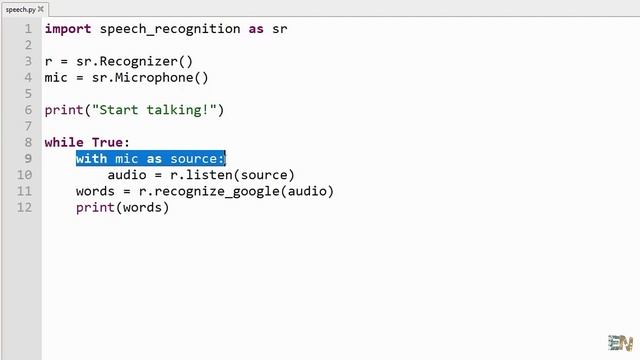
Task: Click the 'audio' variable on line 10
Action: click(127, 175)
